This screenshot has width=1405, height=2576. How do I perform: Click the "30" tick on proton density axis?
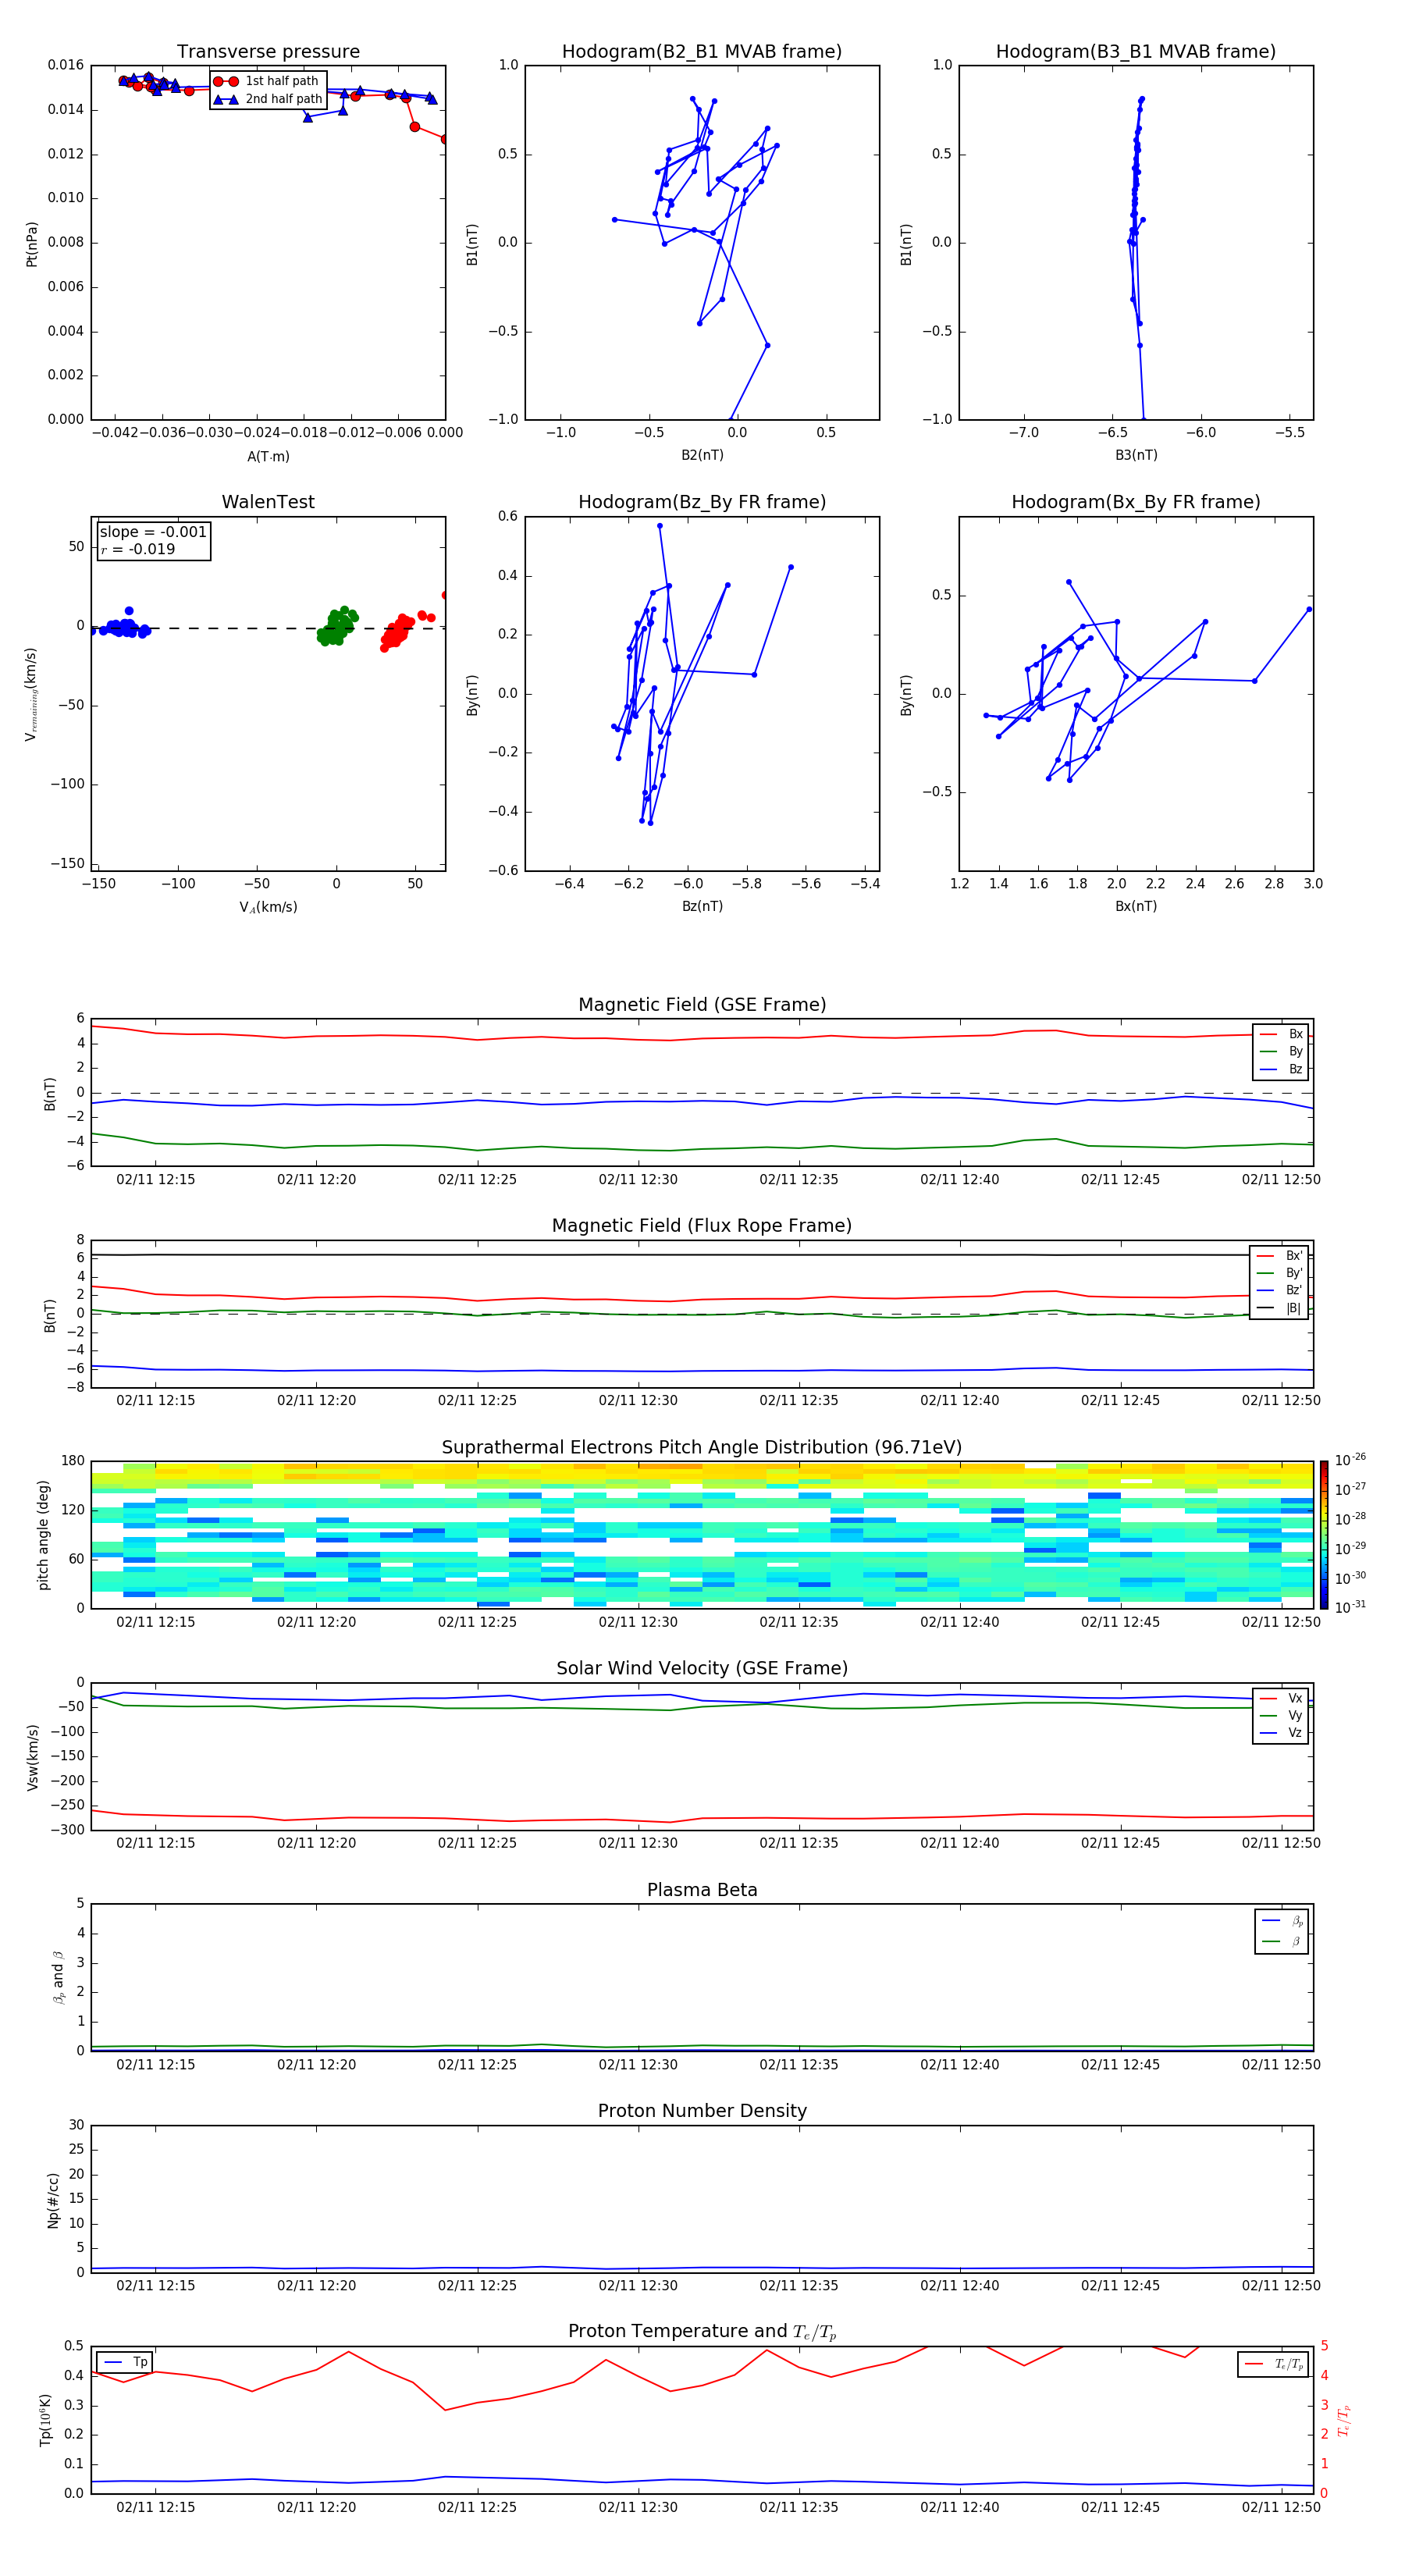click(x=76, y=2126)
